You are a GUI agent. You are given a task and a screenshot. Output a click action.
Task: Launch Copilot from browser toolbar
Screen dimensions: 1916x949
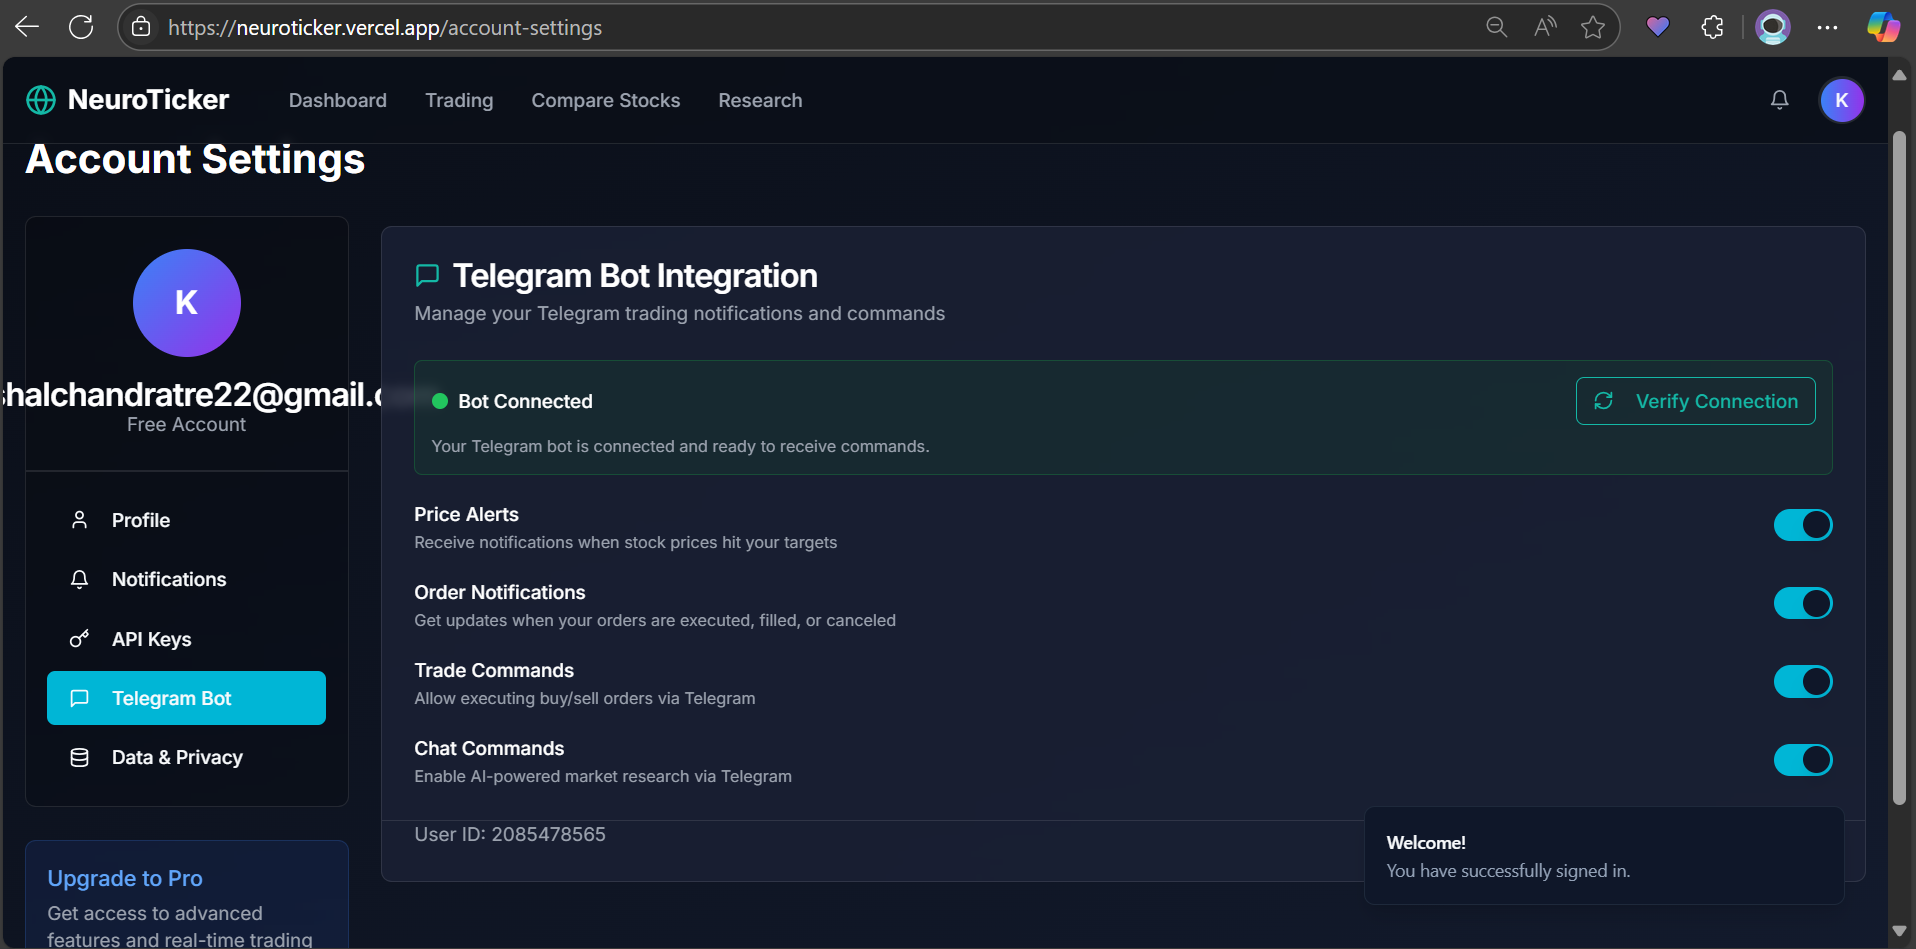[x=1883, y=27]
